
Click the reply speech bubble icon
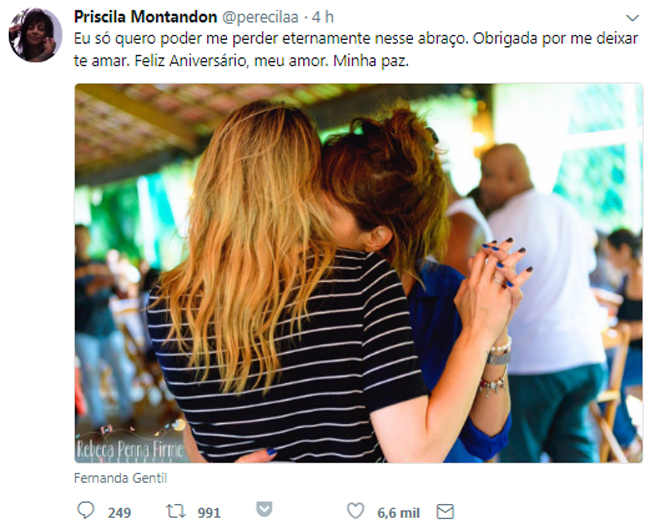point(86,510)
